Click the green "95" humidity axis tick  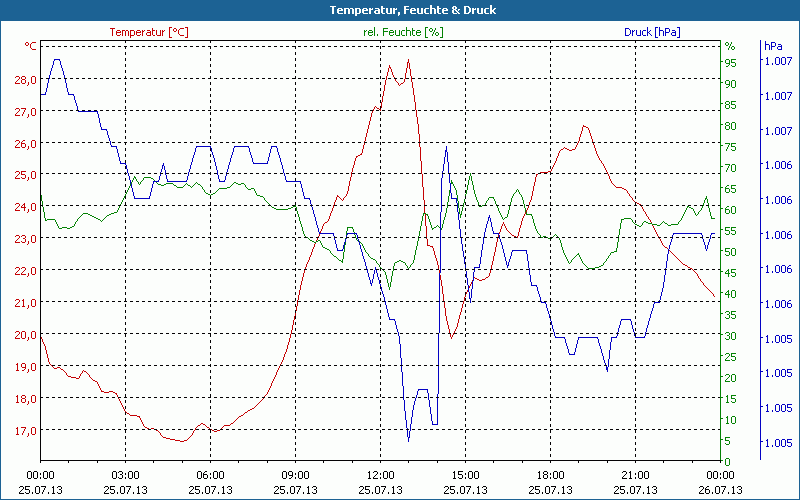(x=731, y=63)
